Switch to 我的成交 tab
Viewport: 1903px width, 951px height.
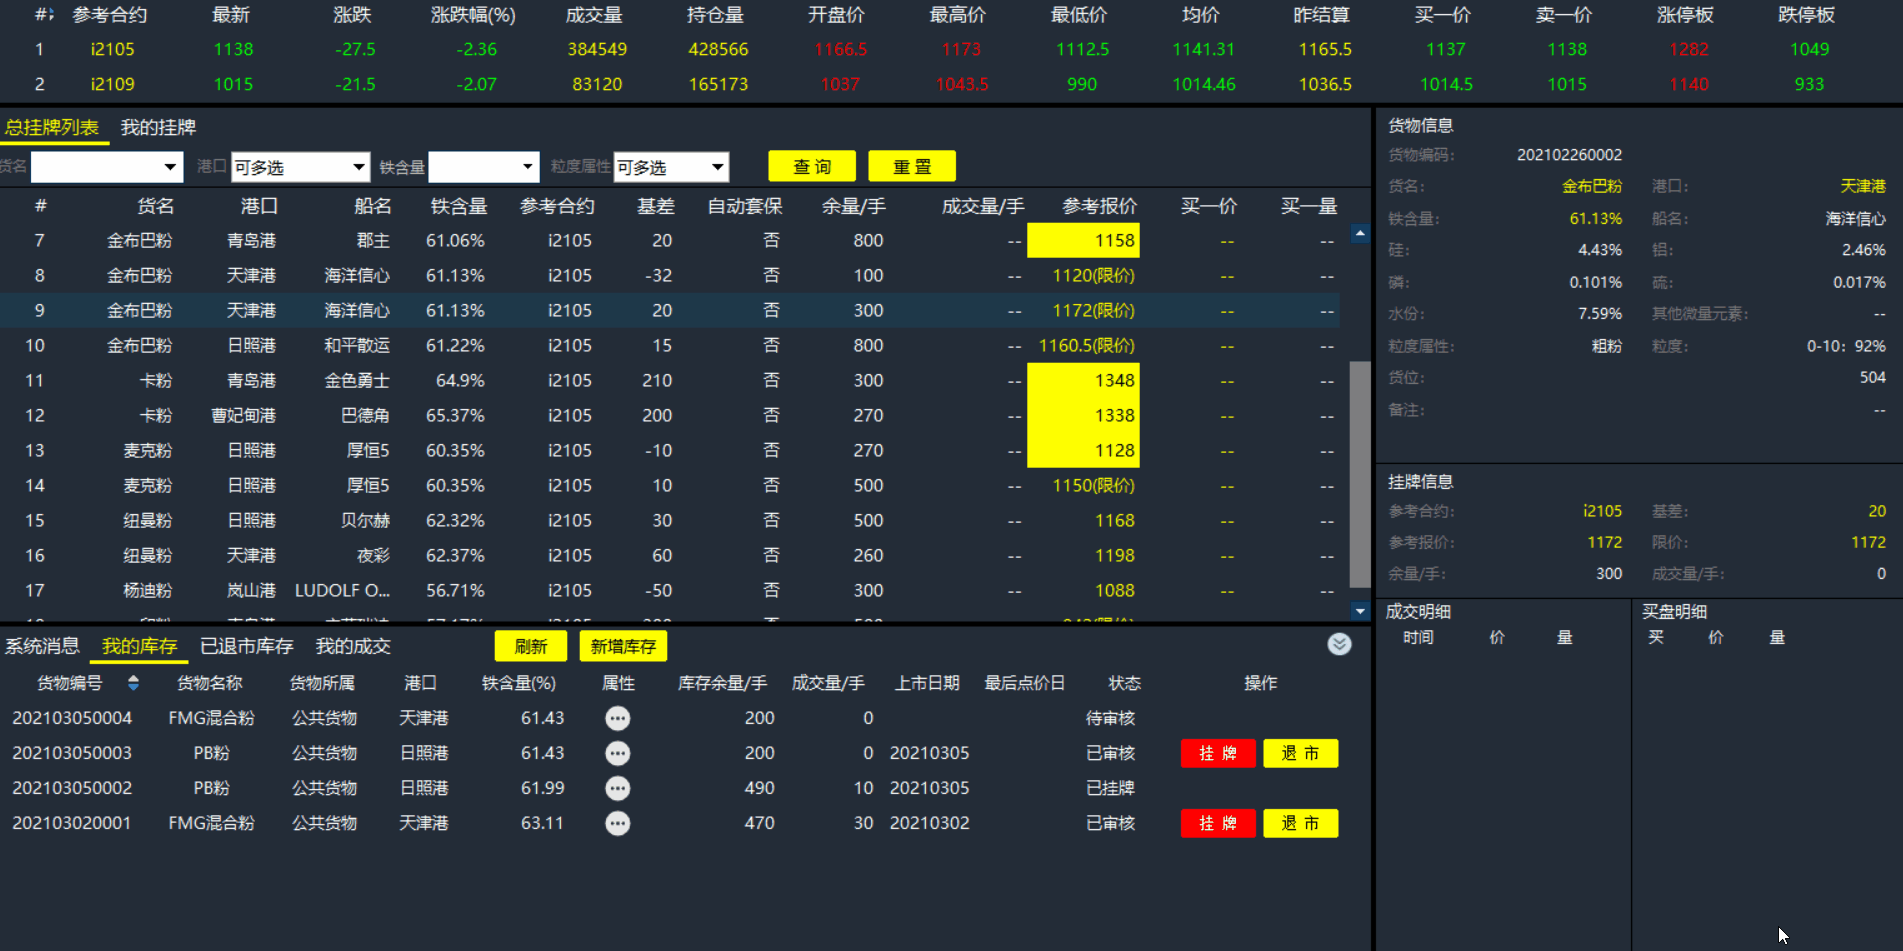(353, 646)
